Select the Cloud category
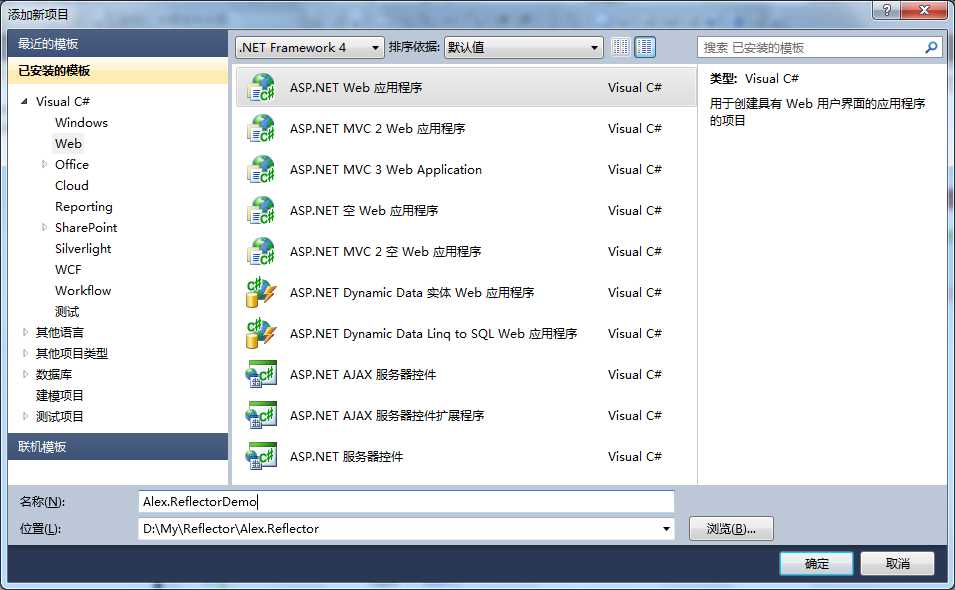The height and width of the screenshot is (590, 955). [72, 186]
